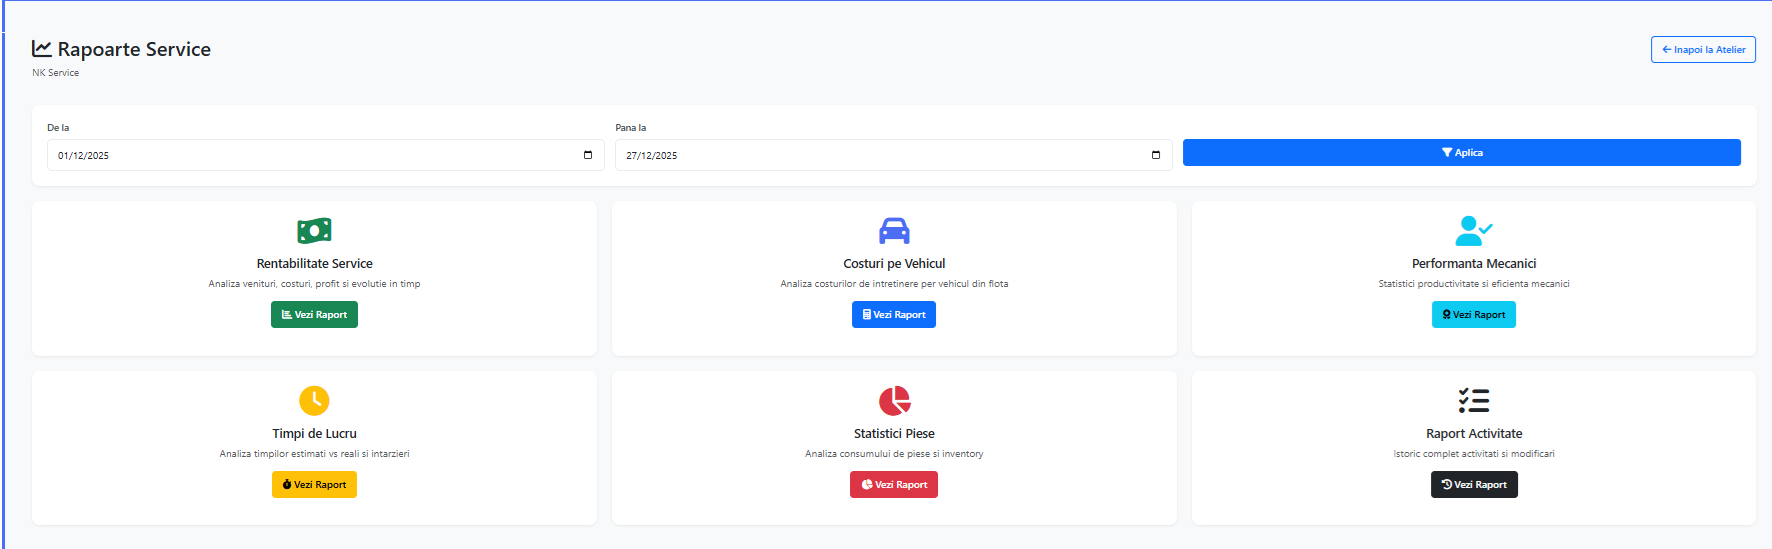Open Statistici Piese report via red Vezi Raport

click(x=894, y=485)
